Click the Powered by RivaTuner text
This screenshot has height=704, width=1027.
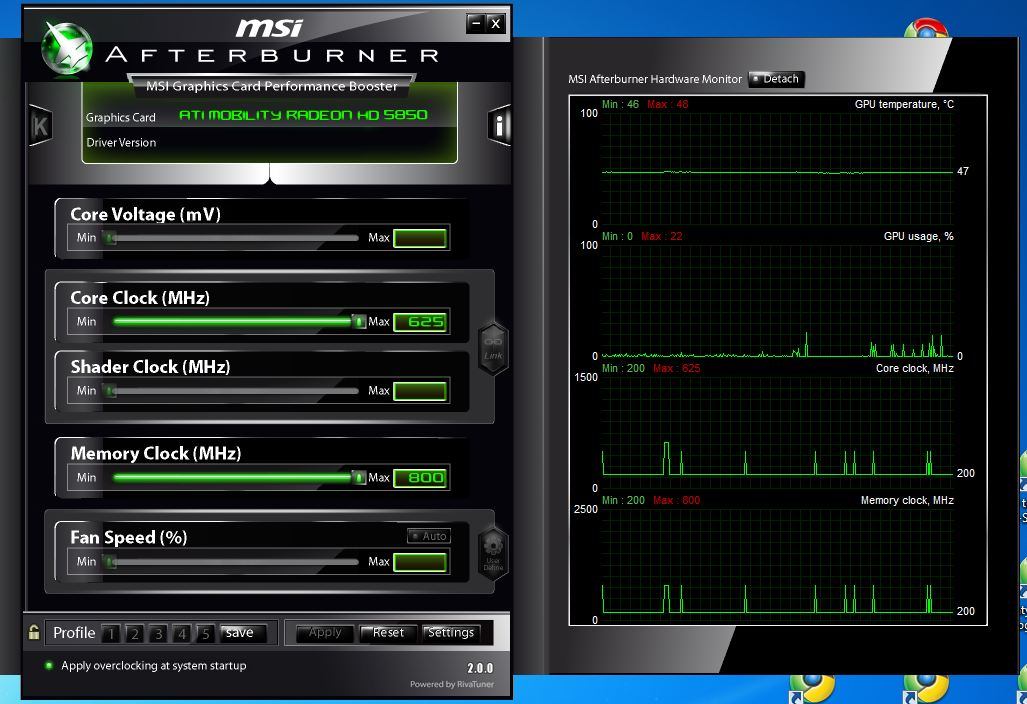(452, 684)
